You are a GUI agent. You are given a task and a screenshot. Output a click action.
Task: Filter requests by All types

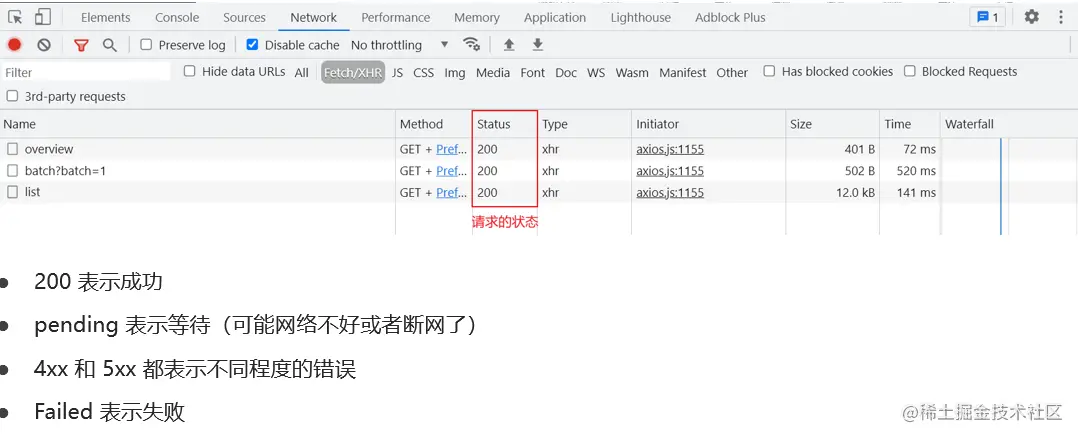pyautogui.click(x=302, y=72)
